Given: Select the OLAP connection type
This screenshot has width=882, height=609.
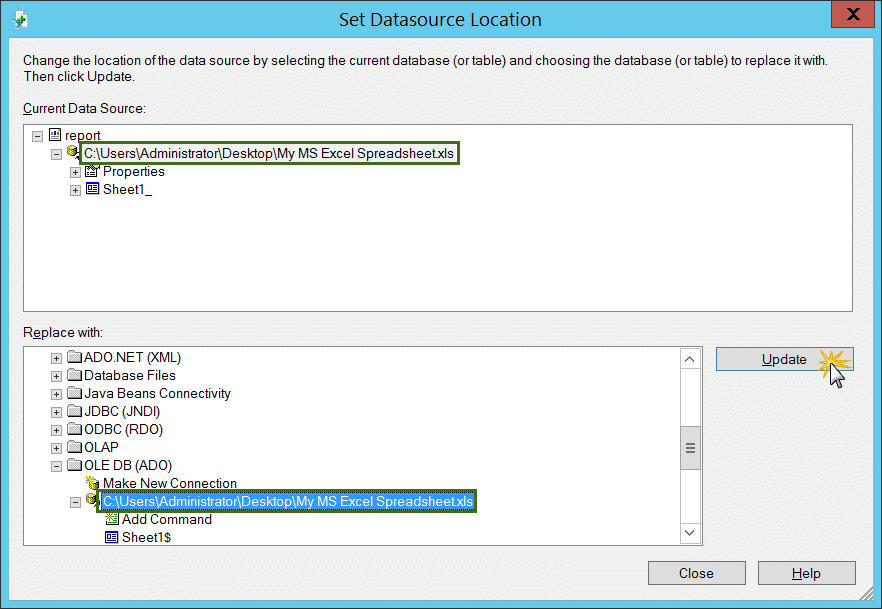Looking at the screenshot, I should point(101,447).
